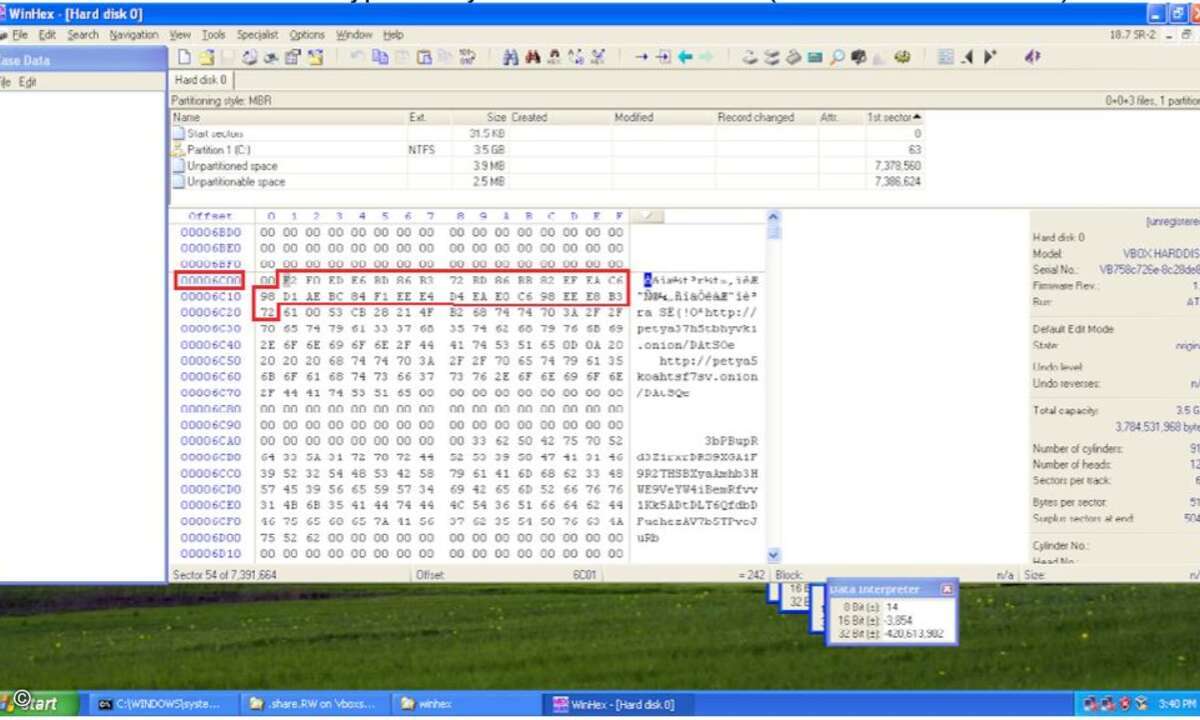Click the first binoculars Find Text icon
This screenshot has height=720, width=1200.
click(x=509, y=57)
